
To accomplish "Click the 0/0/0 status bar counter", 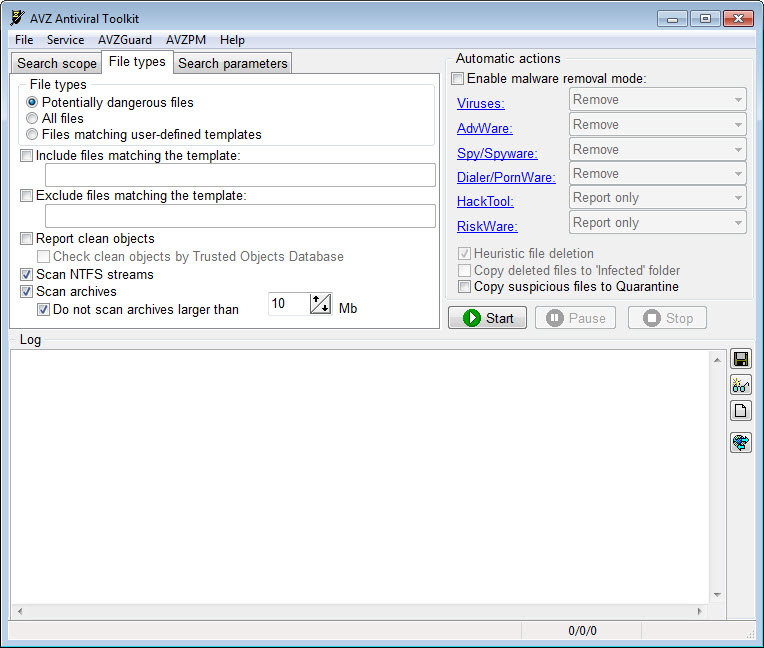I will coord(582,631).
